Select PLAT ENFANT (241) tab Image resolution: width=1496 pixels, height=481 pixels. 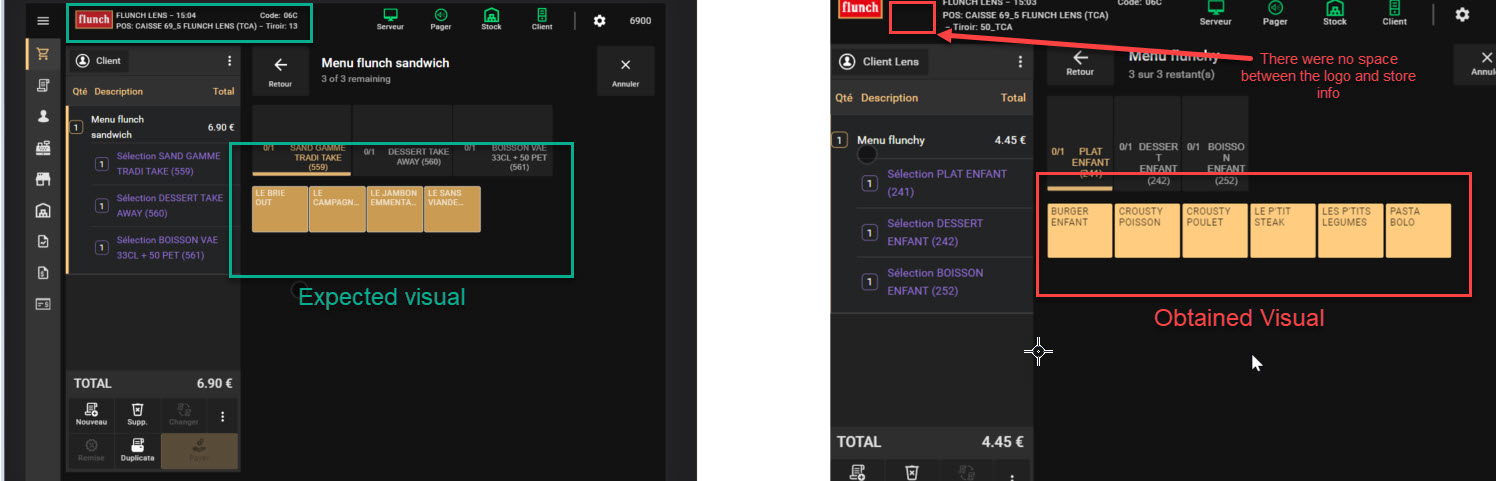pyautogui.click(x=1080, y=143)
